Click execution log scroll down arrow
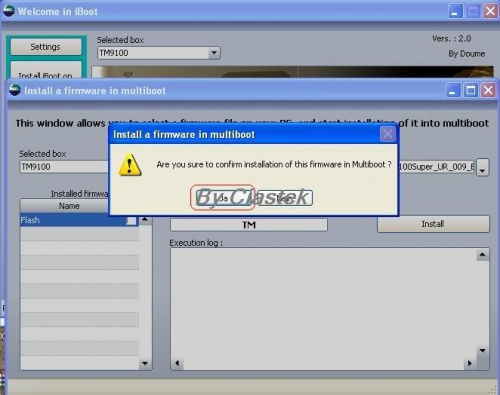 [x=482, y=350]
